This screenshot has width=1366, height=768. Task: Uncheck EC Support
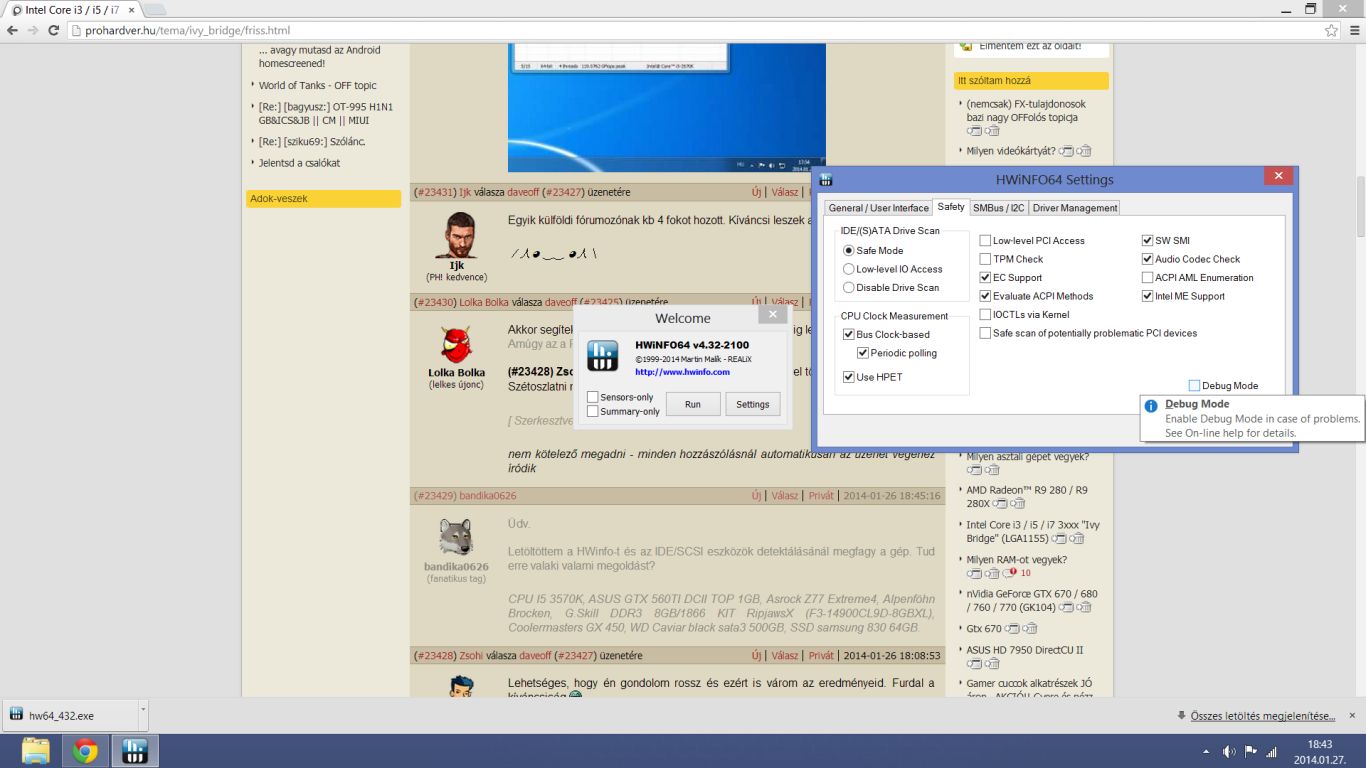985,278
